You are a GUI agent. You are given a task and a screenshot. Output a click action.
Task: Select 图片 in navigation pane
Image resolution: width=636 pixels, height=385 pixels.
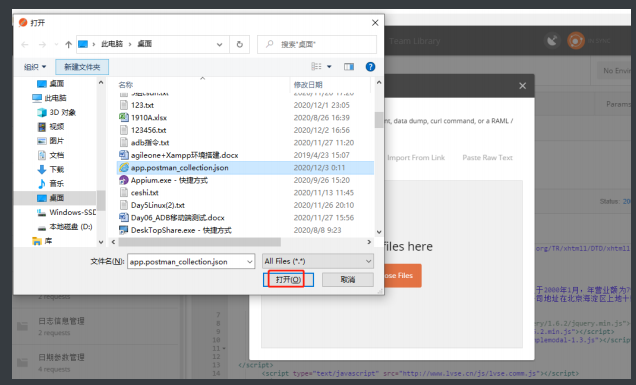51,141
